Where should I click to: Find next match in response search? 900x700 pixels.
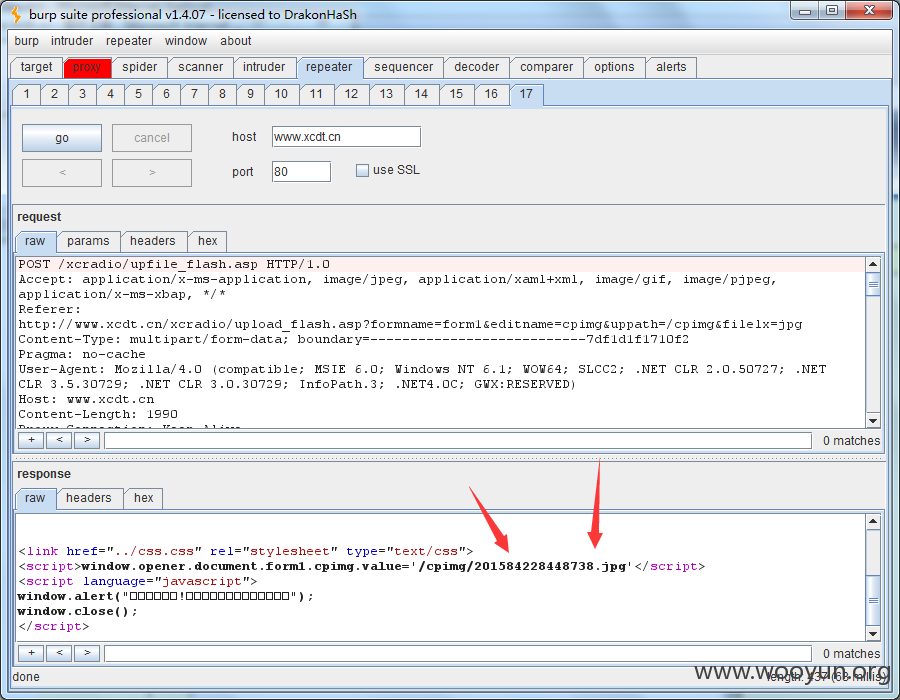click(x=87, y=653)
